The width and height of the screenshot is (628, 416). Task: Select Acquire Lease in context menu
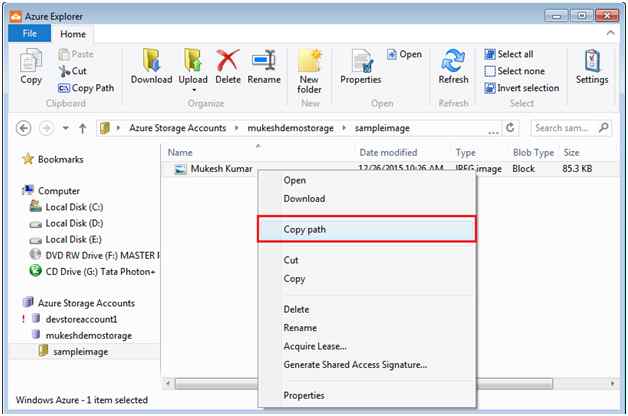coord(367,346)
